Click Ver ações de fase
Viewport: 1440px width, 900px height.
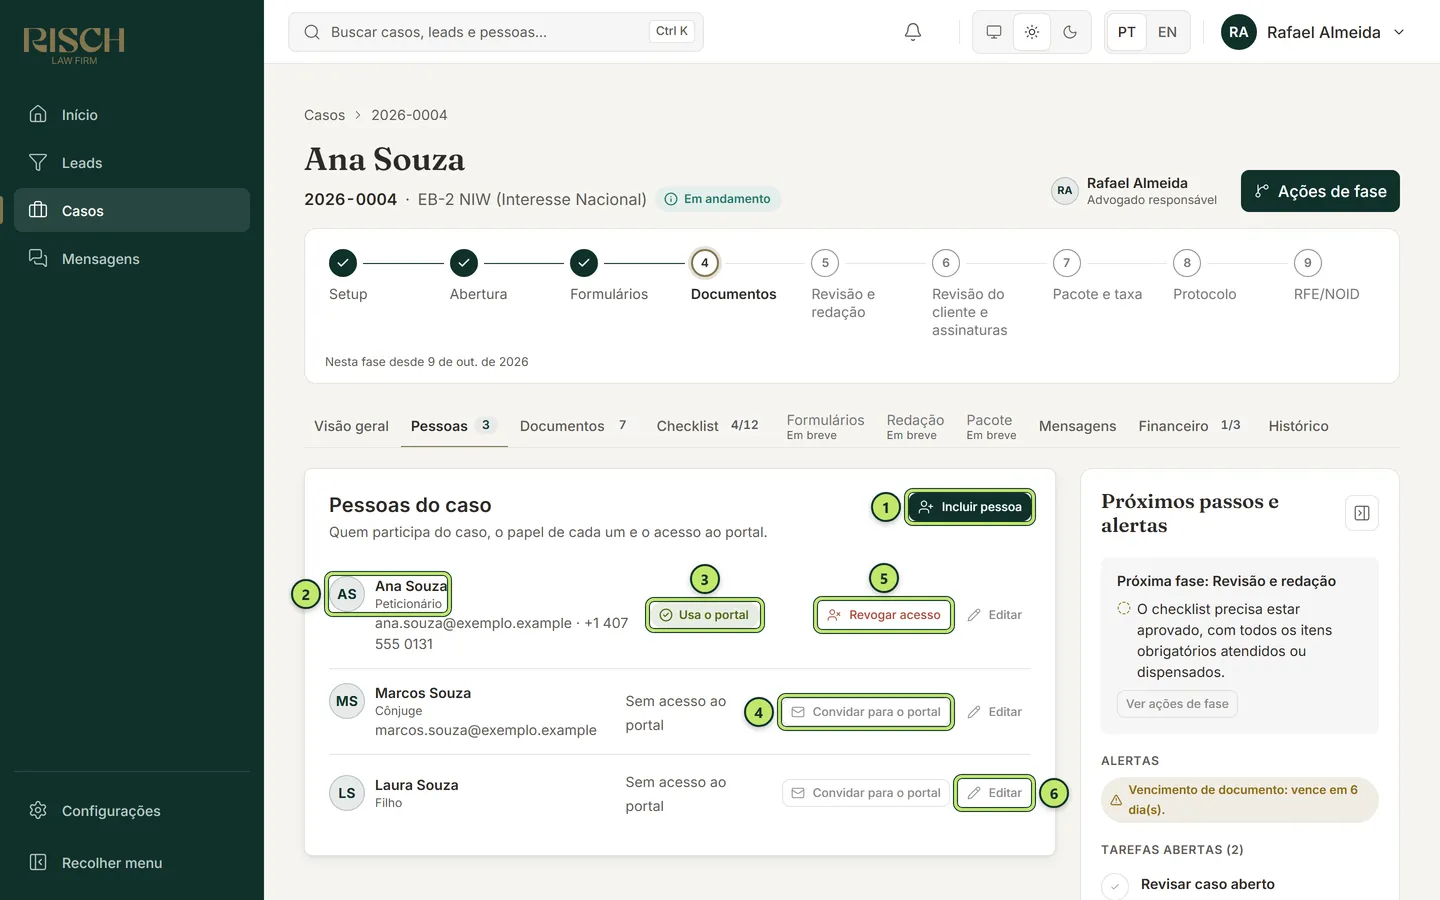click(1177, 704)
